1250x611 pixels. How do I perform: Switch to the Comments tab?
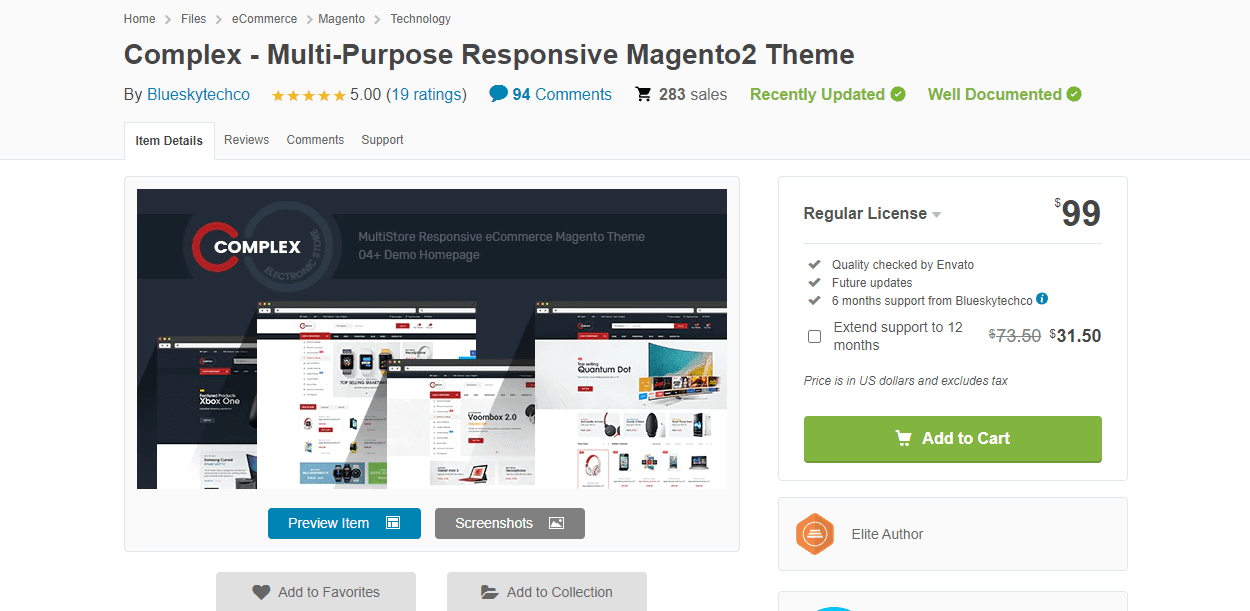315,140
